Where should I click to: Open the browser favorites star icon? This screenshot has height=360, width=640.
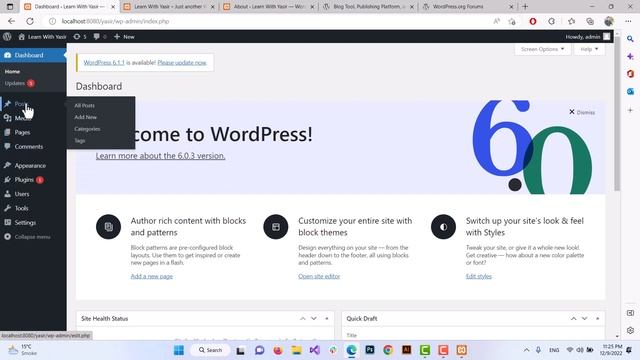[x=571, y=21]
